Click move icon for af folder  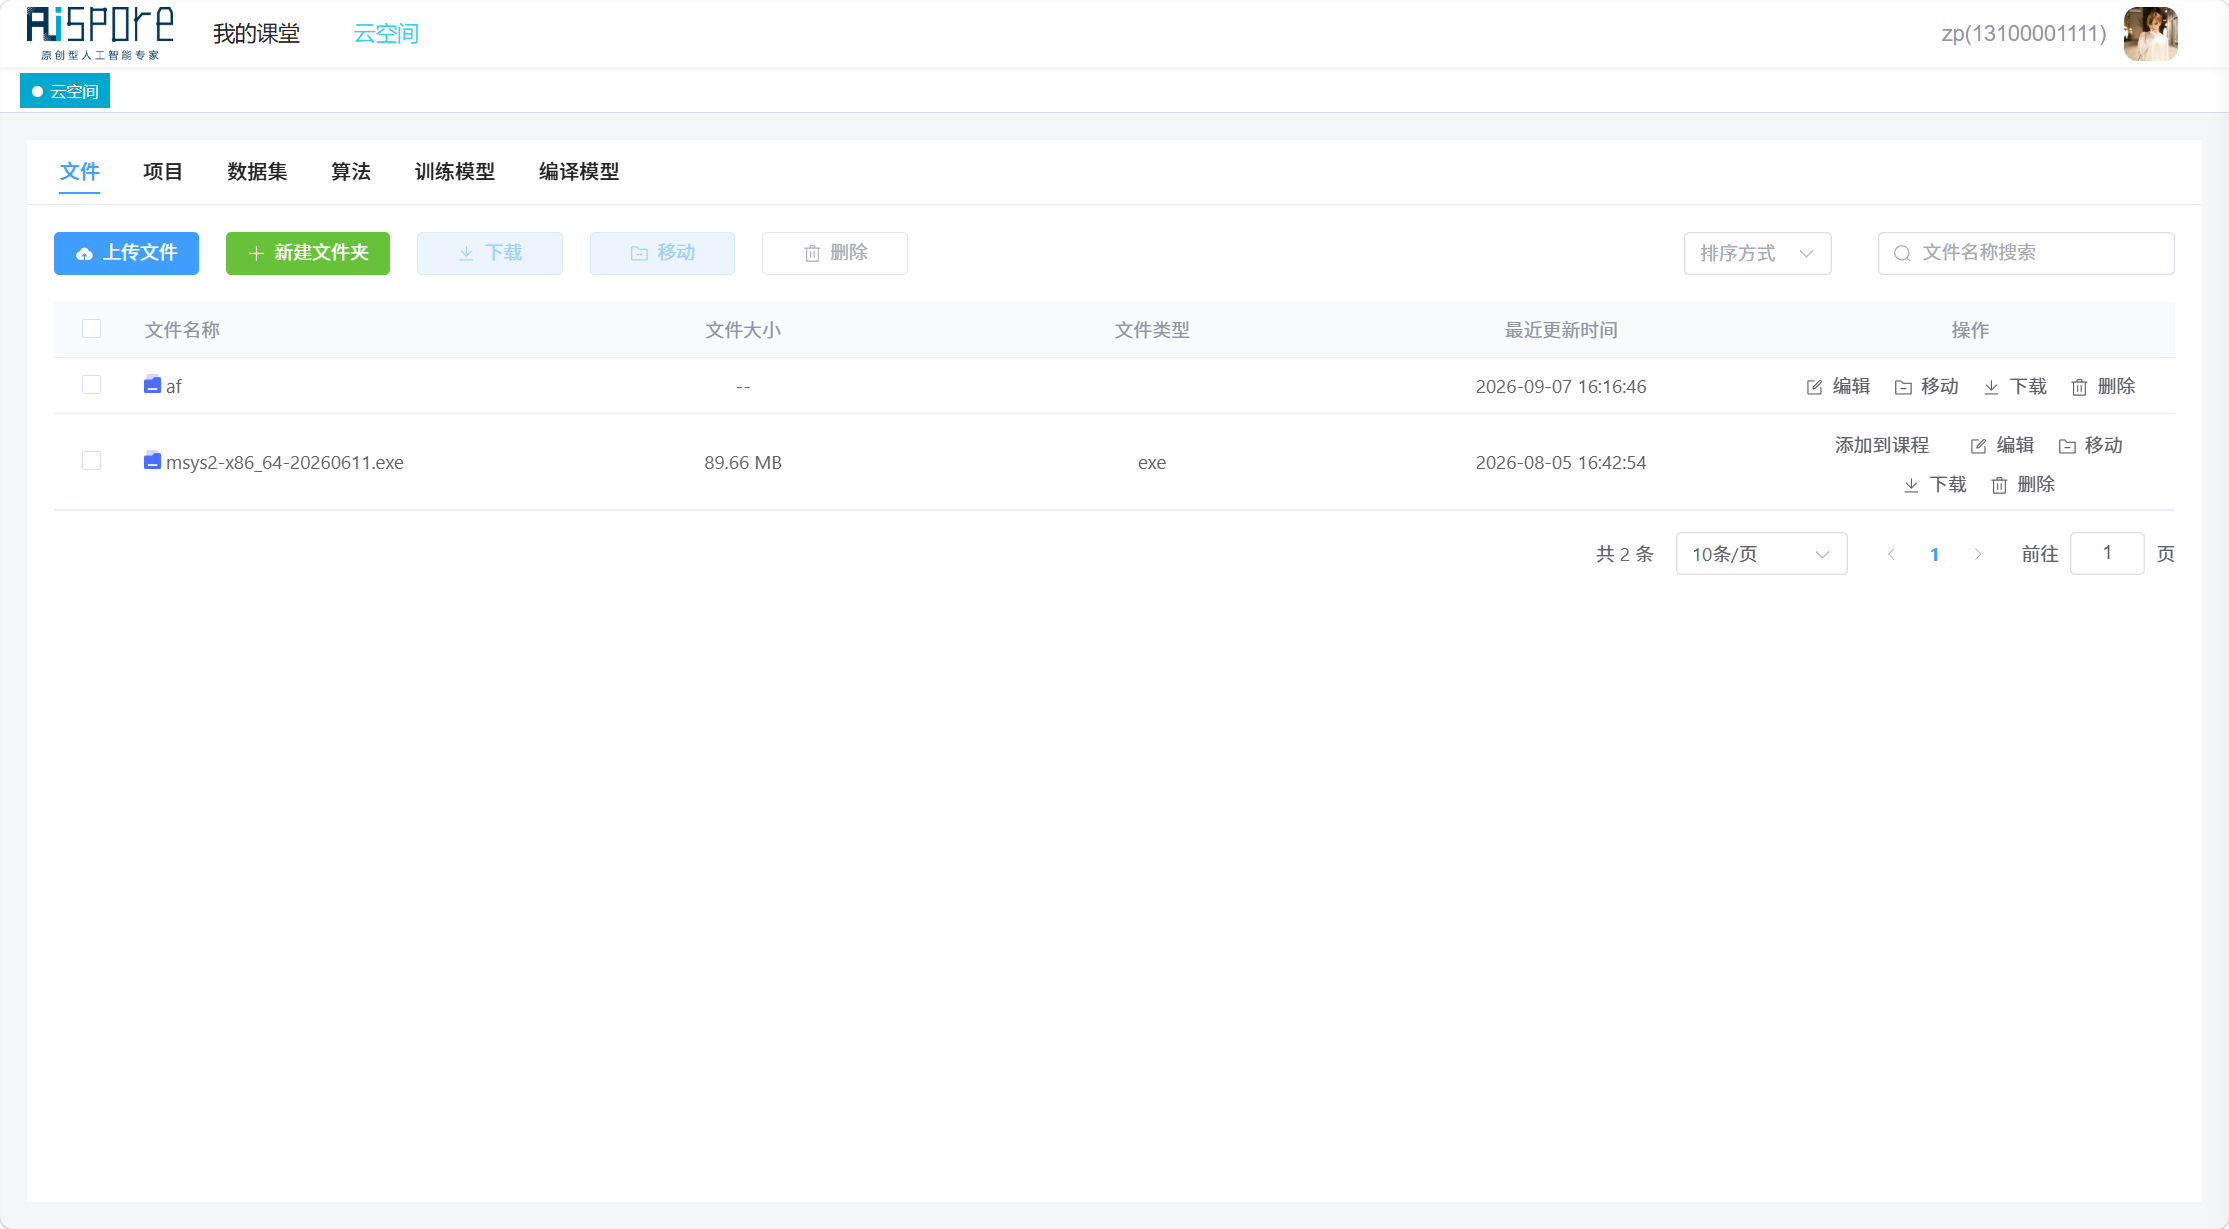pyautogui.click(x=1903, y=387)
